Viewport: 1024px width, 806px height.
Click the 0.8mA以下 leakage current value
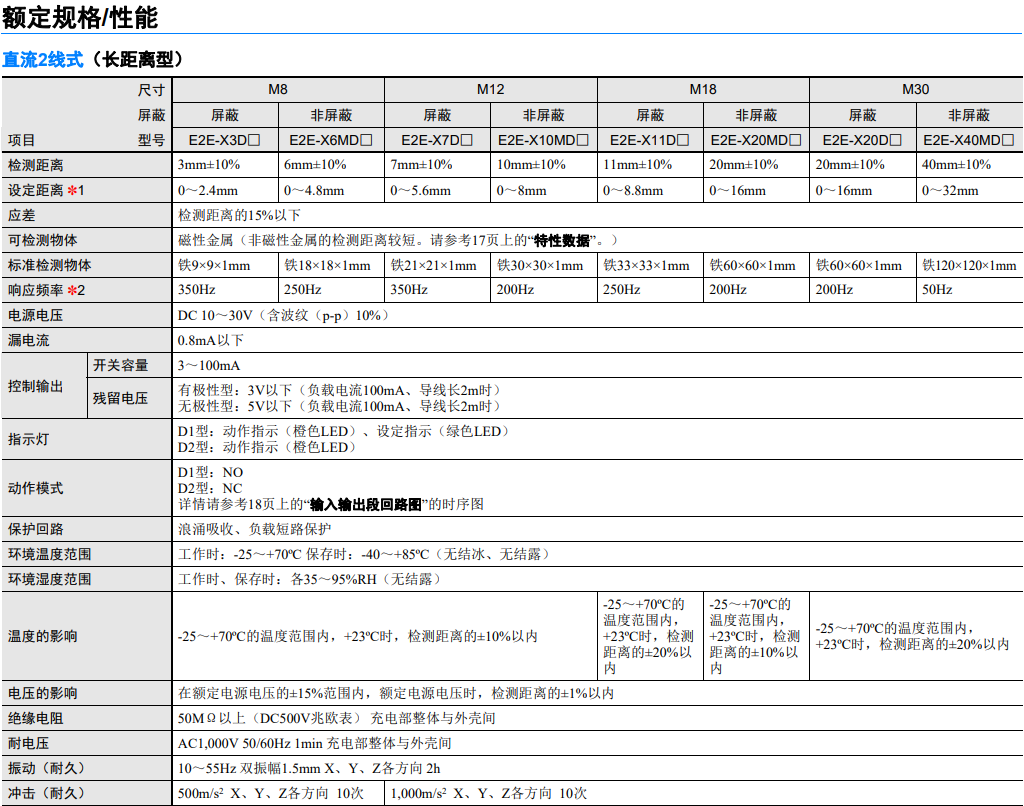pyautogui.click(x=210, y=340)
